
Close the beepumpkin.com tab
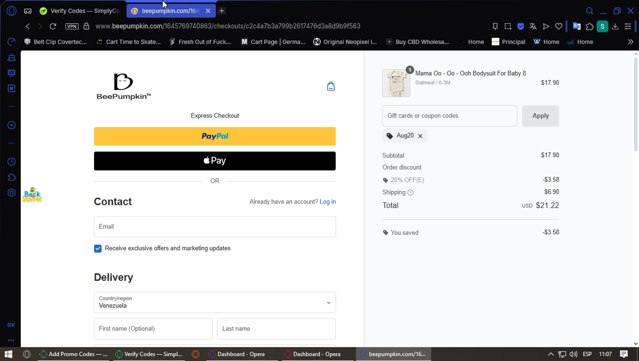pyautogui.click(x=208, y=11)
